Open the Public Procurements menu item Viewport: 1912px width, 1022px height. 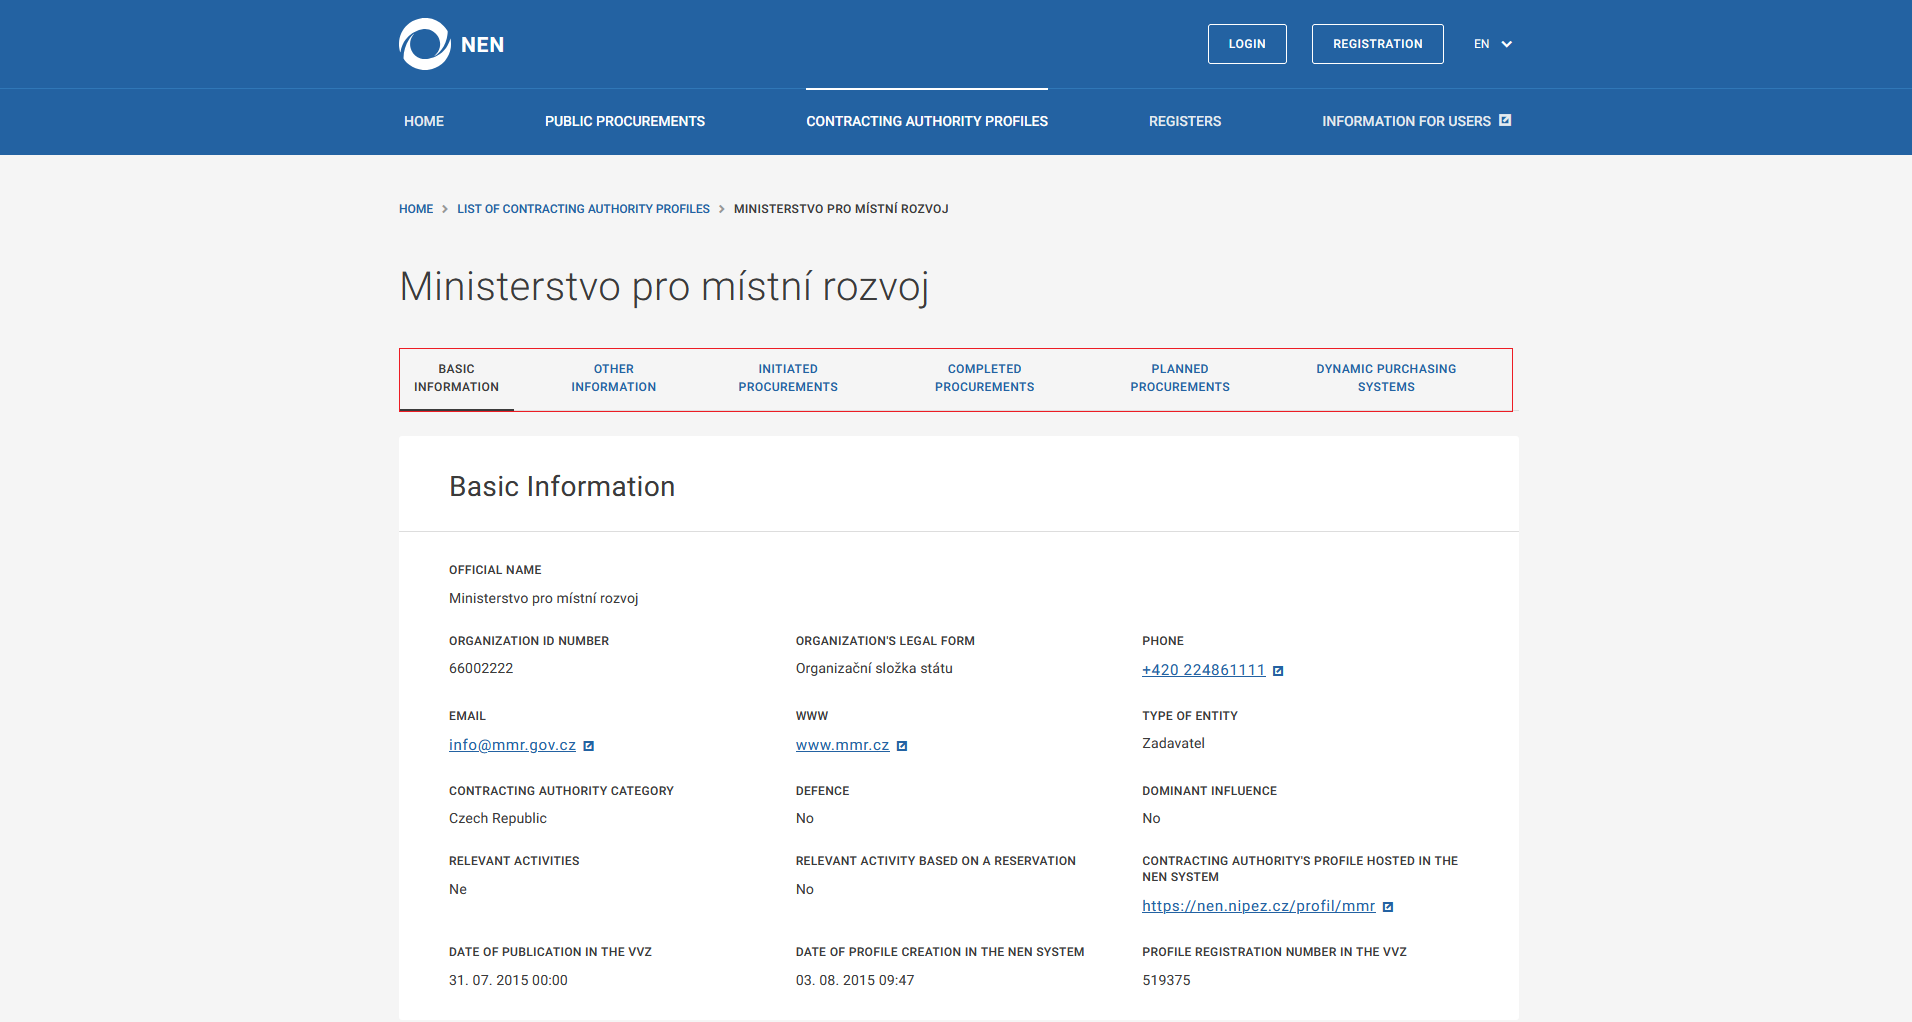(x=625, y=121)
